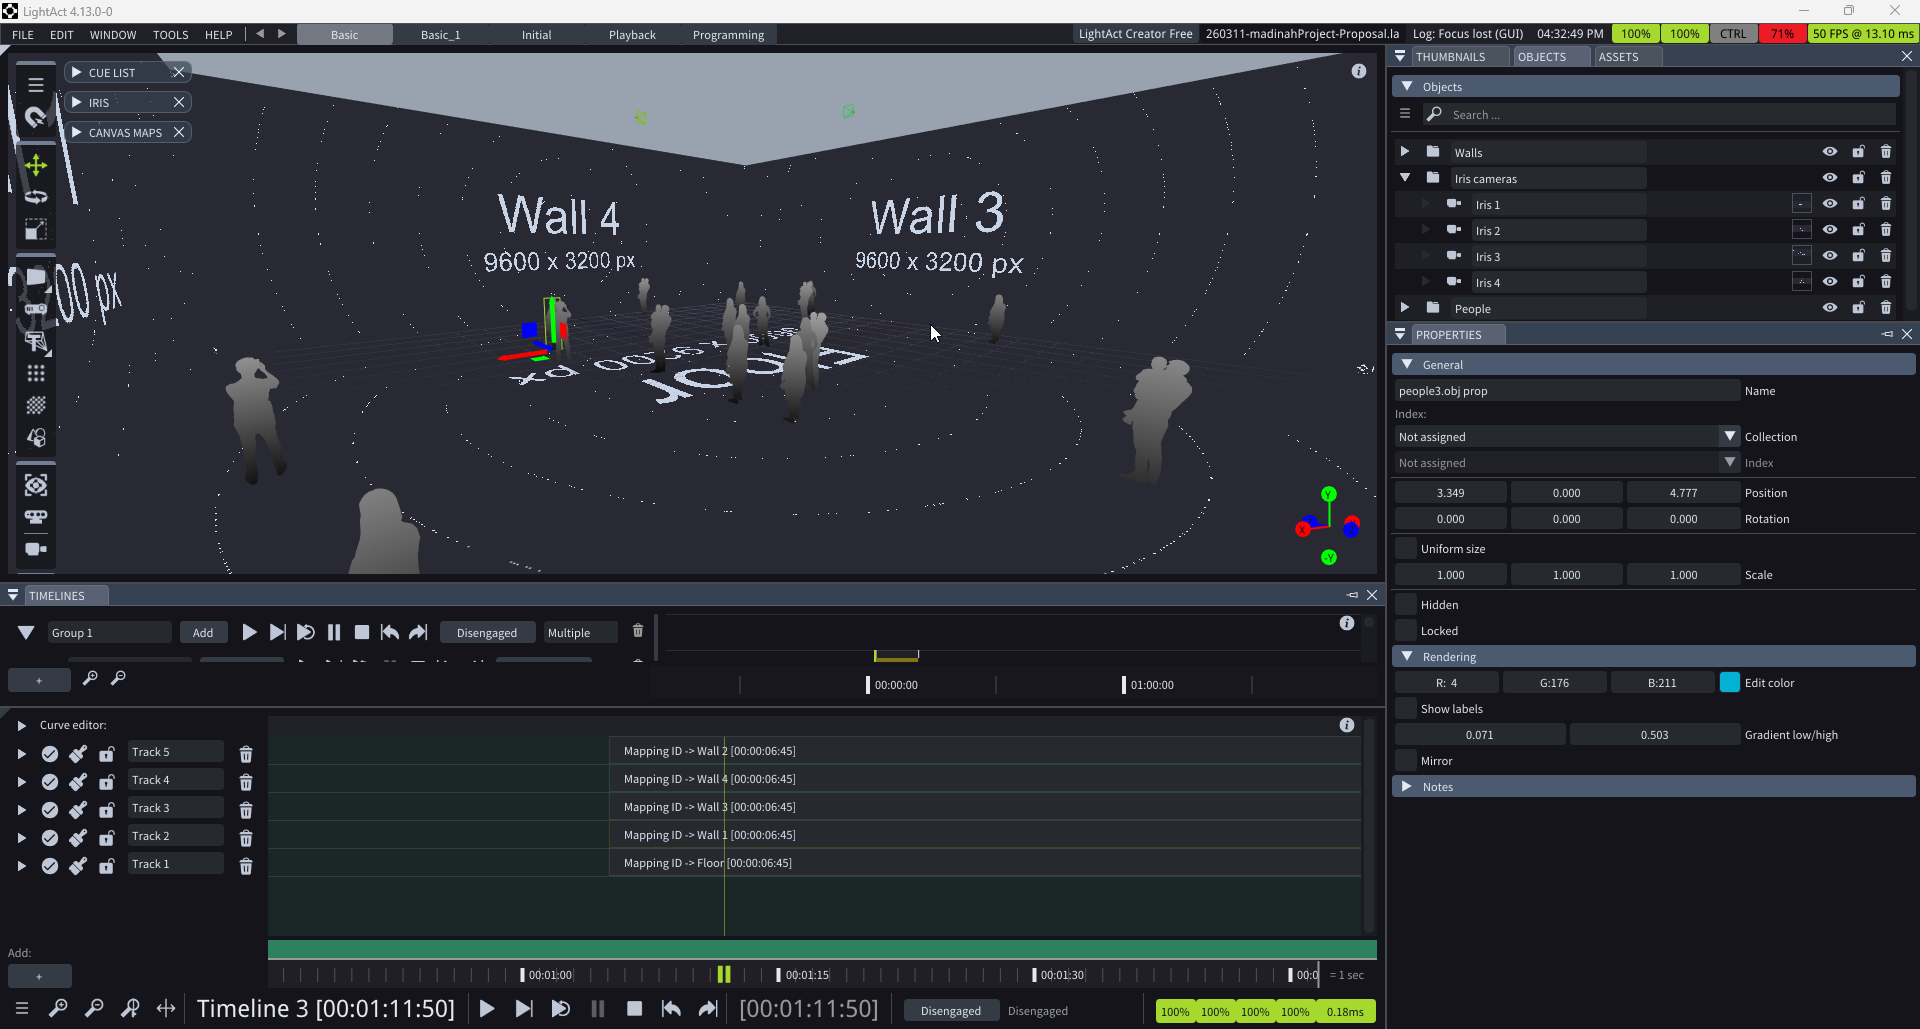The width and height of the screenshot is (1920, 1029).
Task: Expand the Notes section
Action: coord(1407,786)
